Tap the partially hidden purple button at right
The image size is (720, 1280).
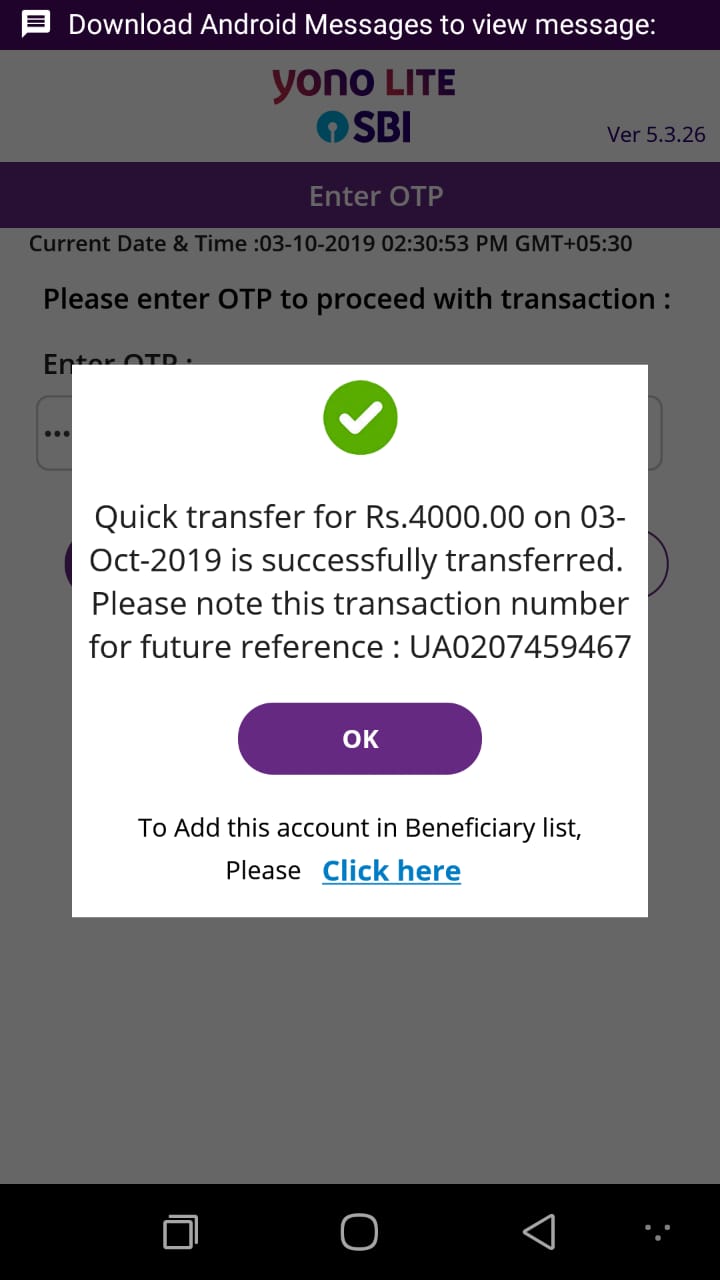point(657,564)
